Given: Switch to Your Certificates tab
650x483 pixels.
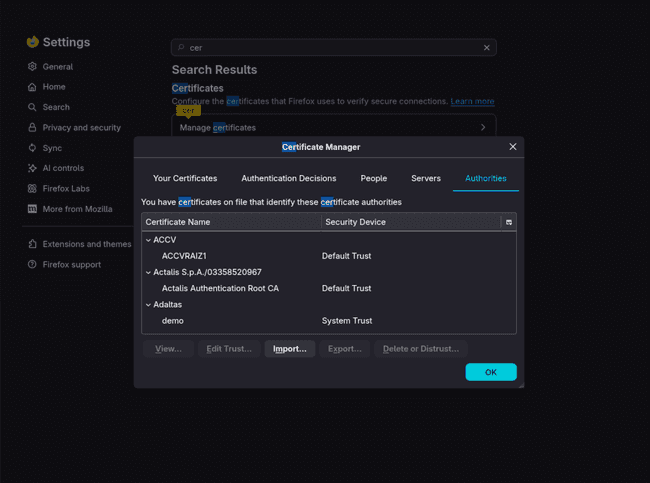Looking at the screenshot, I should 185,179.
